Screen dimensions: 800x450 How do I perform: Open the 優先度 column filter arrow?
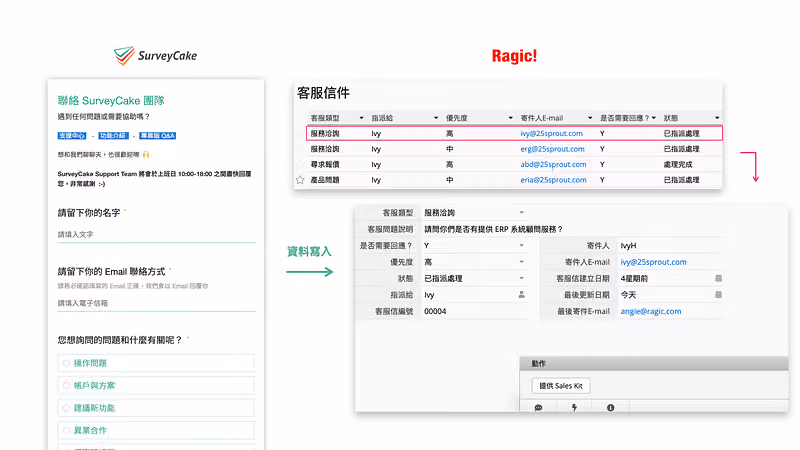[x=510, y=118]
